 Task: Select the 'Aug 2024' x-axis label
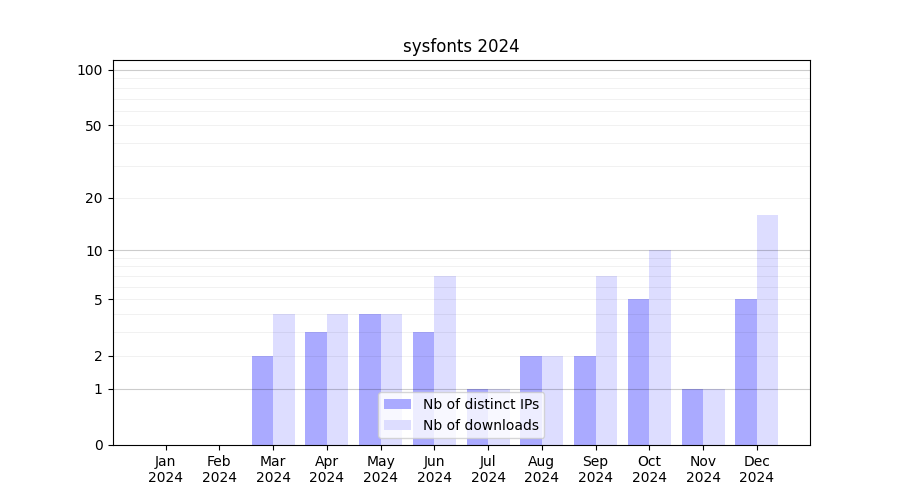(x=542, y=469)
